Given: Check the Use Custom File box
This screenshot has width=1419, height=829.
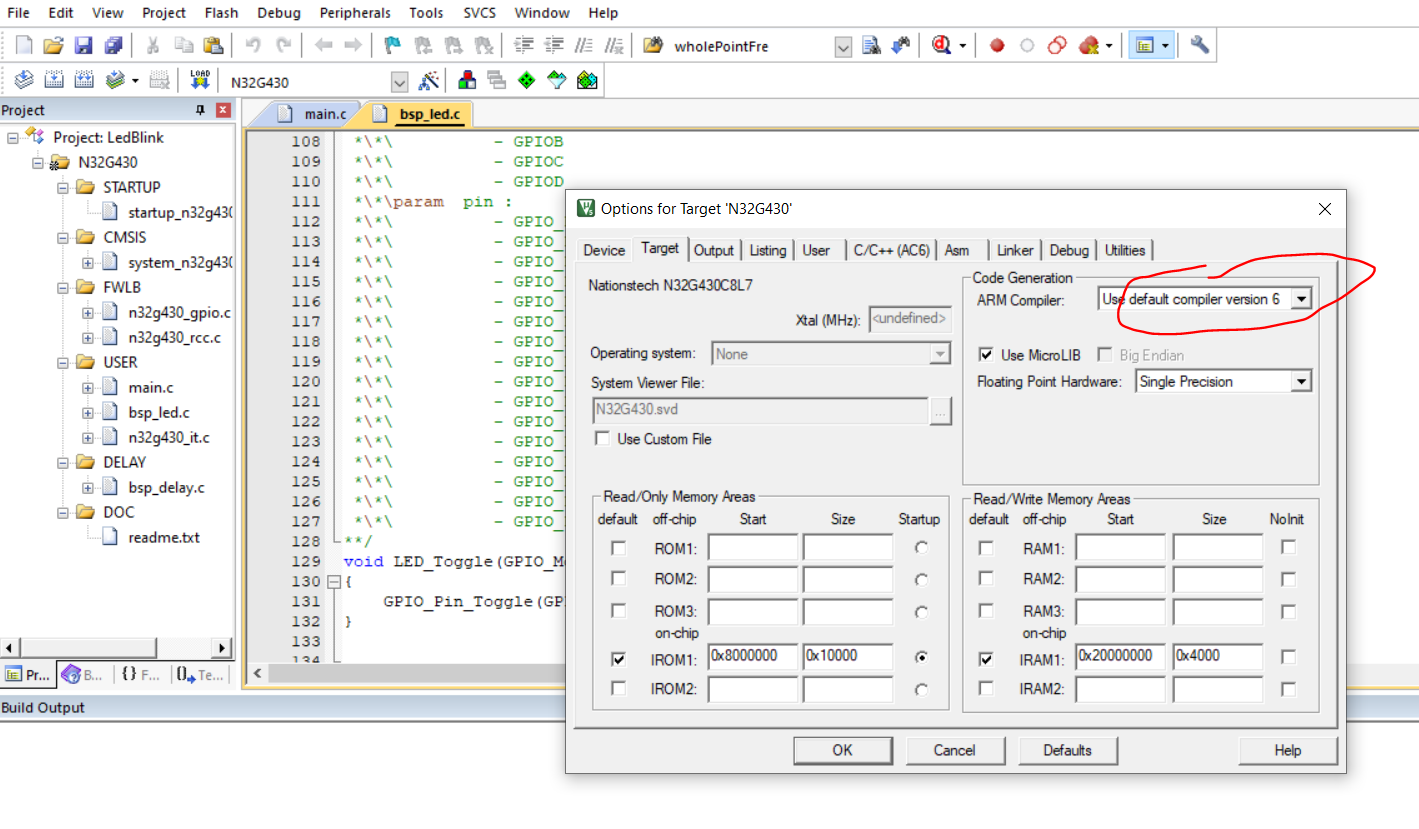Looking at the screenshot, I should tap(601, 439).
